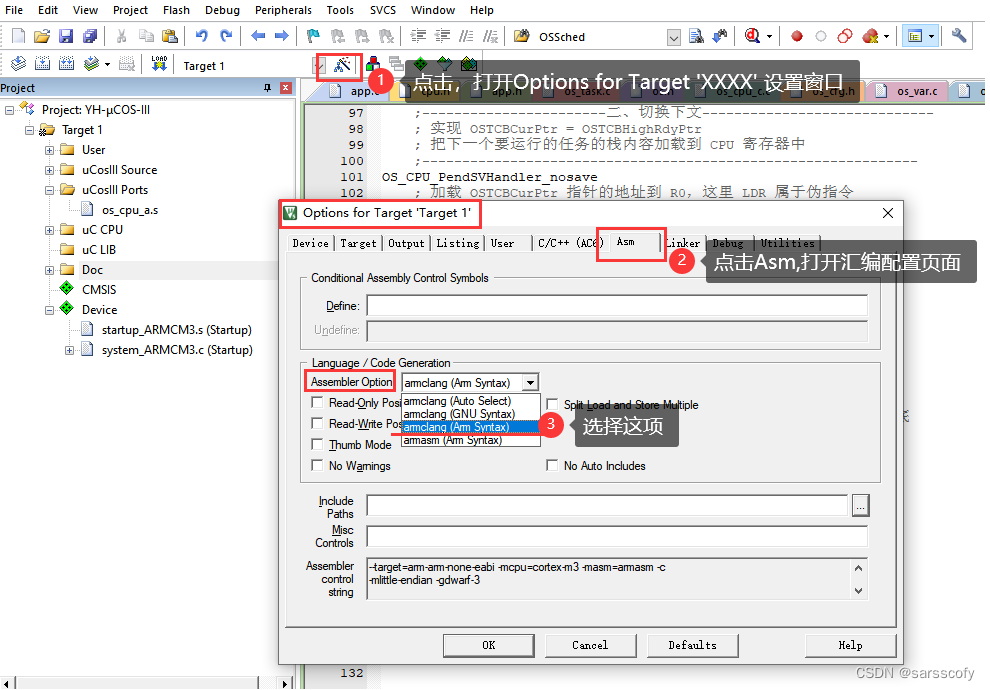Collapse the Device component group
The width and height of the screenshot is (990, 690).
coord(49,310)
